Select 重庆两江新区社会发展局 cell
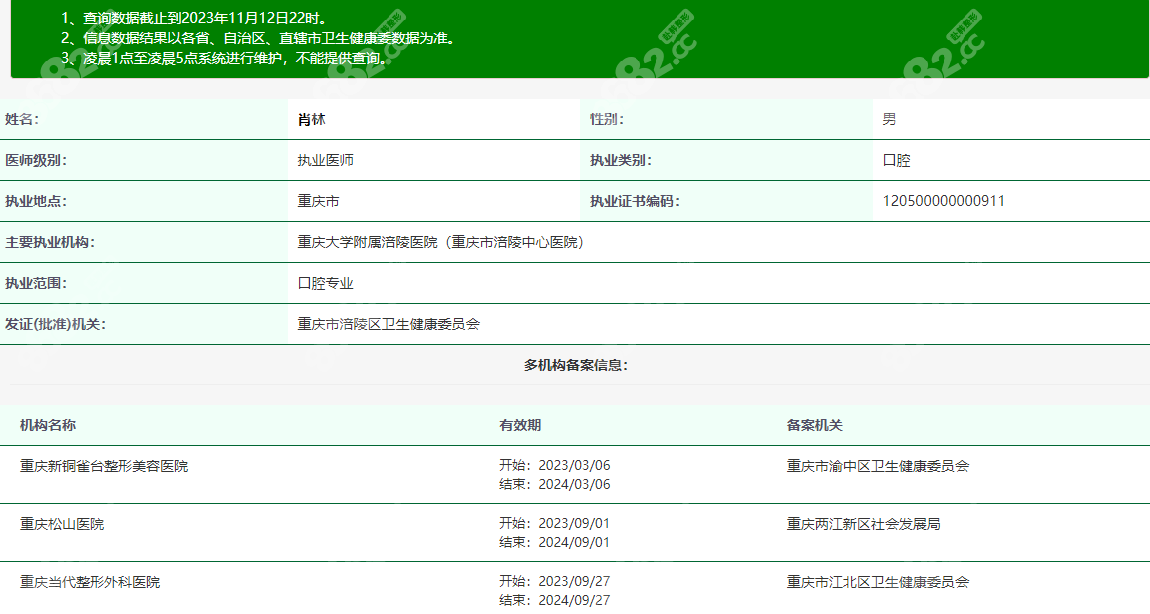This screenshot has height=614, width=1150. tap(863, 525)
